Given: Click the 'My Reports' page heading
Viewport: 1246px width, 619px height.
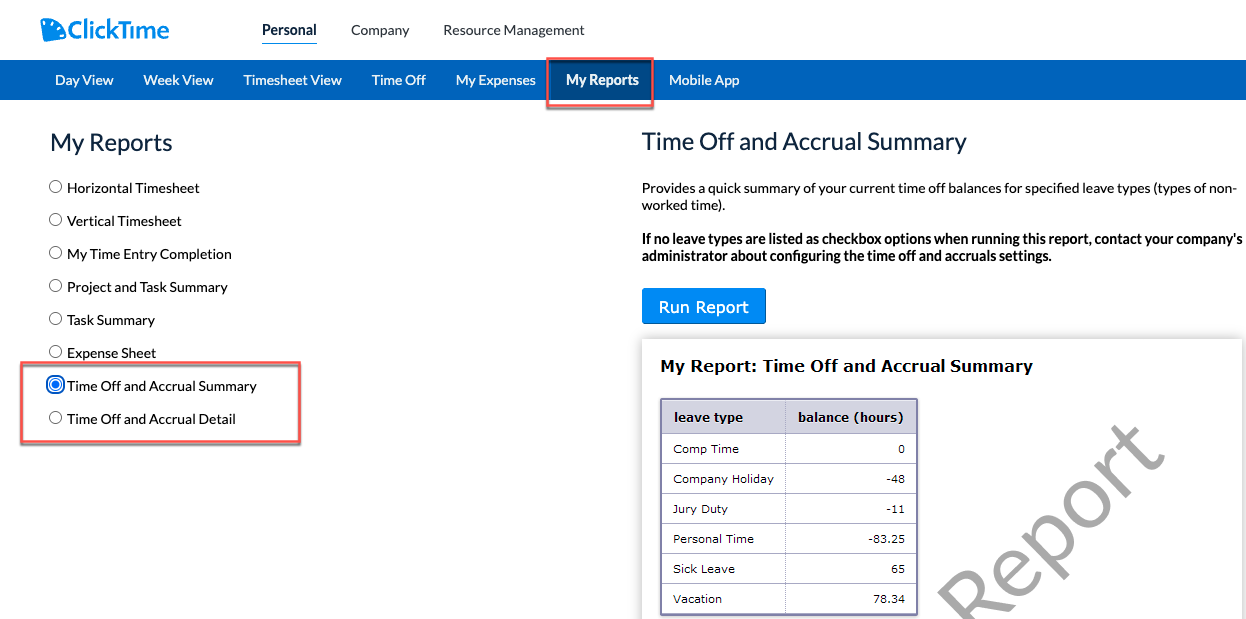Looking at the screenshot, I should pos(111,143).
